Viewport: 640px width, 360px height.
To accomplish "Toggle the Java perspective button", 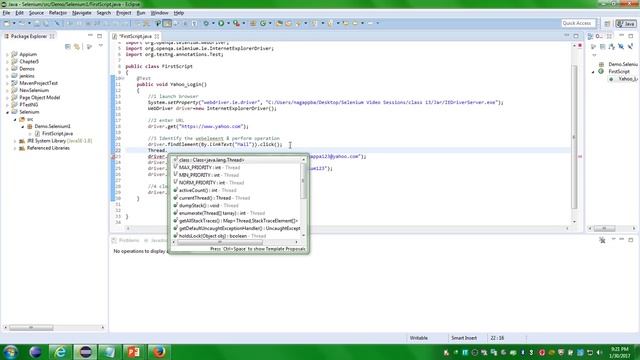I will [626, 24].
